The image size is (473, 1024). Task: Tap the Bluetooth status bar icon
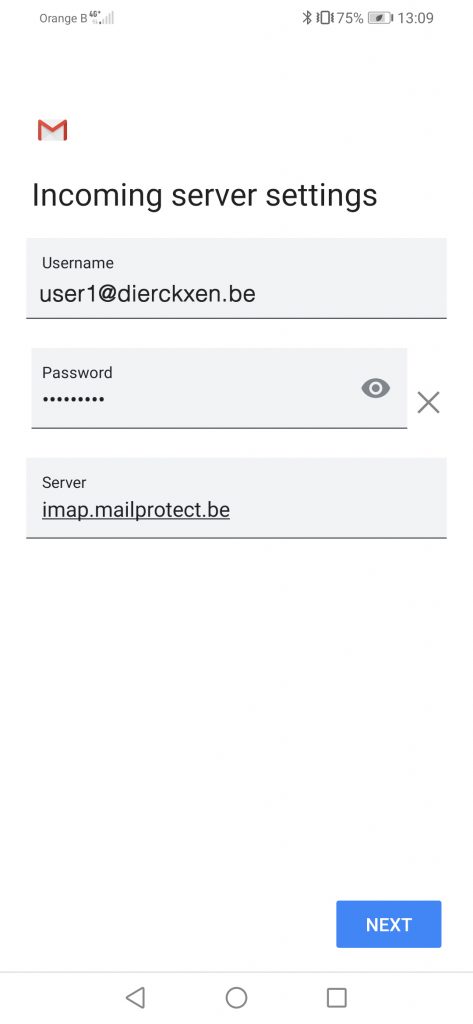306,18
